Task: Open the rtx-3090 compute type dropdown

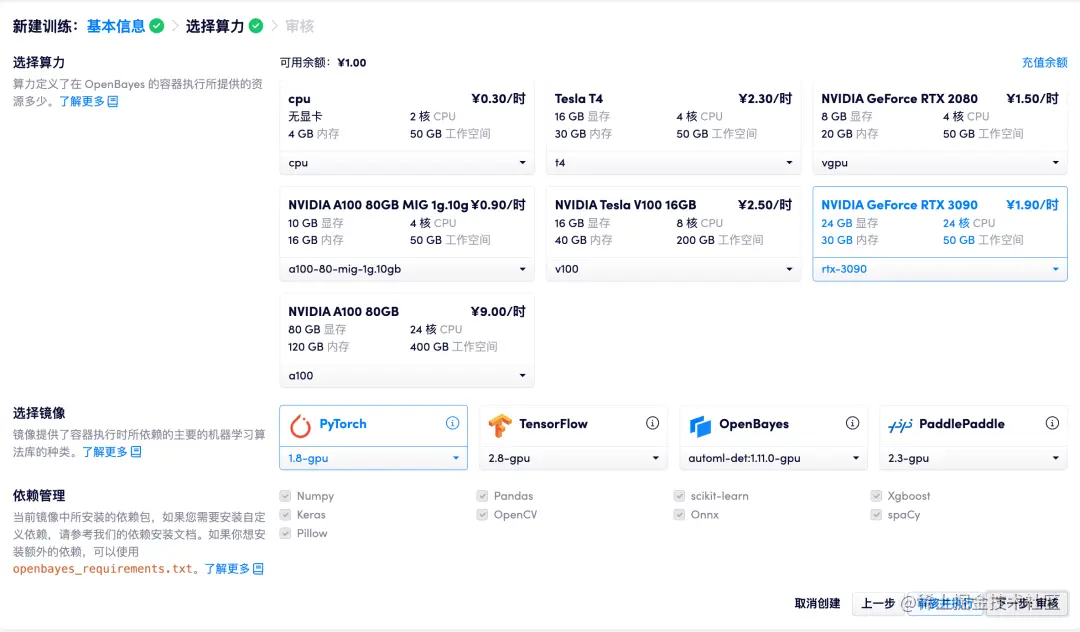Action: tap(940, 269)
